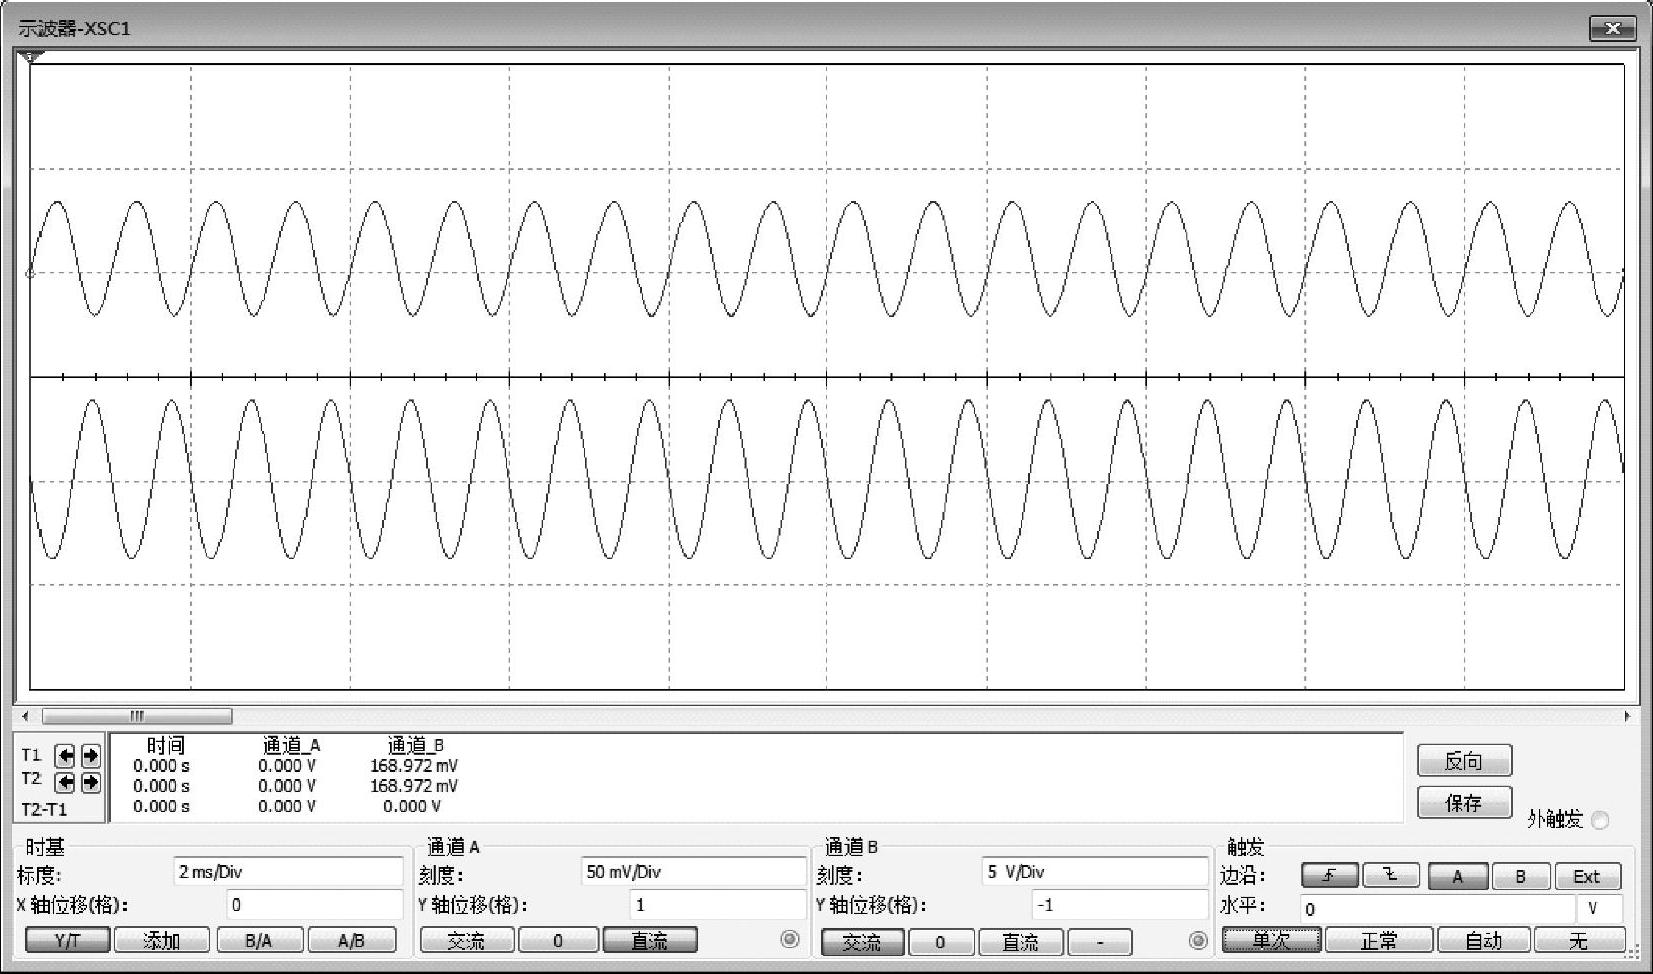Image resolution: width=1653 pixels, height=974 pixels.
Task: Set Channel A coupling to 直流 (DC)
Action: click(x=650, y=941)
